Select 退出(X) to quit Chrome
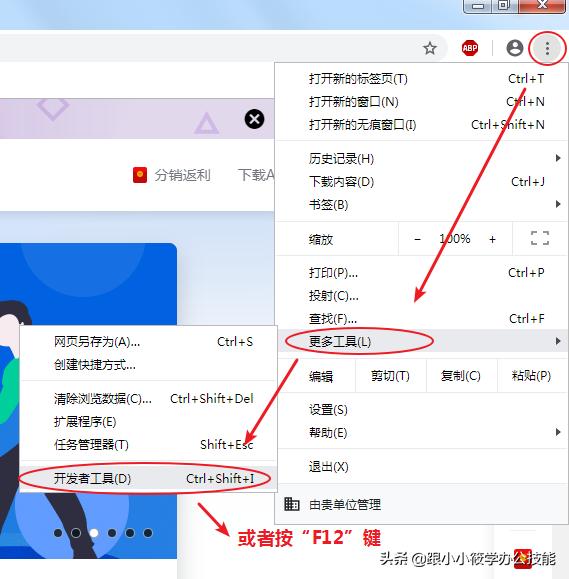Screen dimensions: 569x579 (x=422, y=467)
